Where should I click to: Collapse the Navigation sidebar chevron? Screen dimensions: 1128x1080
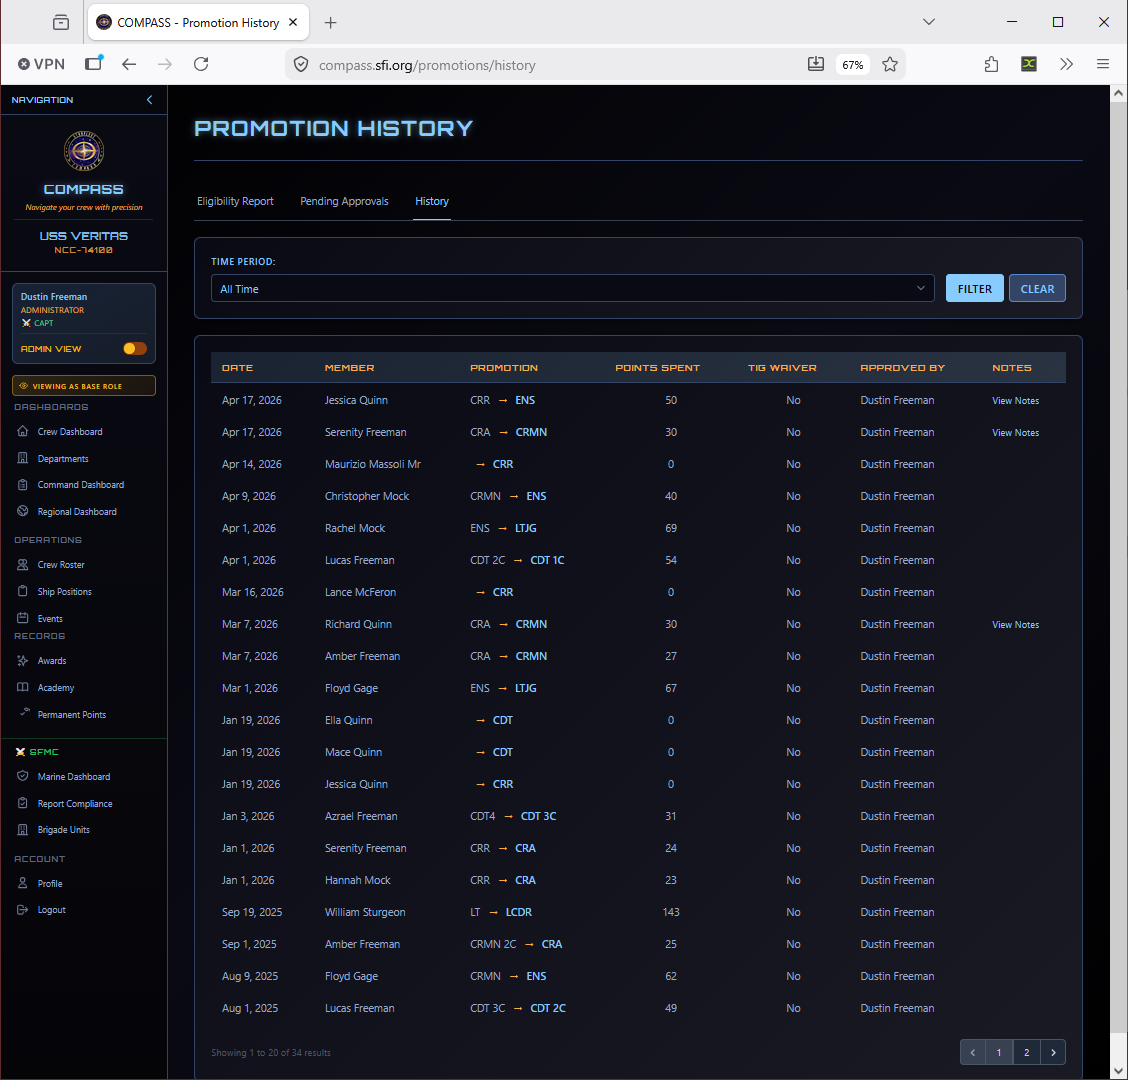click(150, 100)
